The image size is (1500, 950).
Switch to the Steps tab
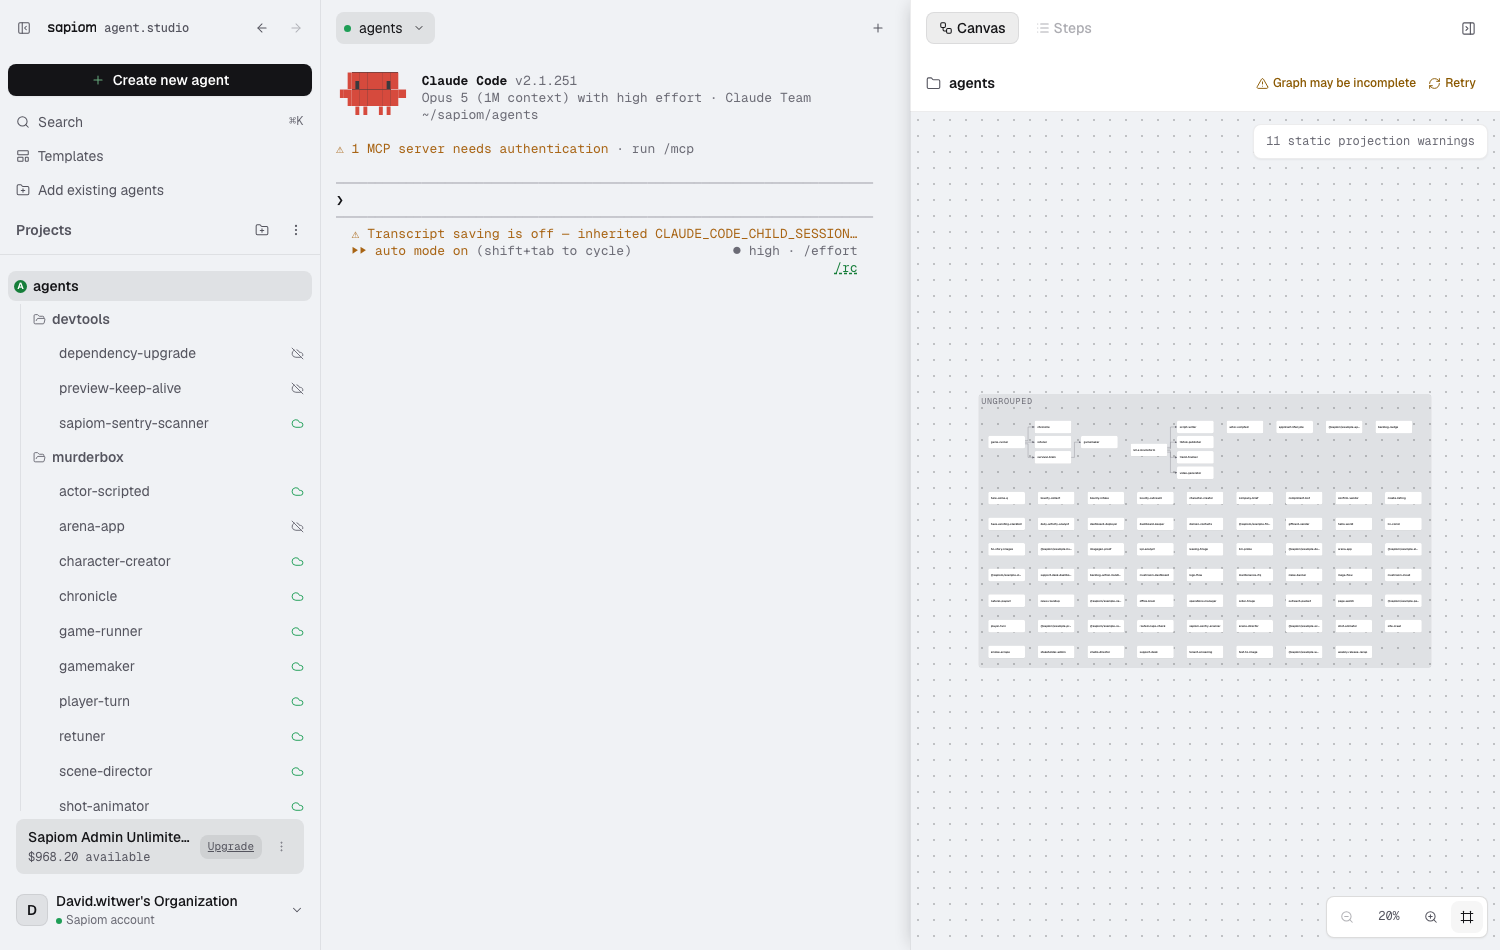[1064, 28]
